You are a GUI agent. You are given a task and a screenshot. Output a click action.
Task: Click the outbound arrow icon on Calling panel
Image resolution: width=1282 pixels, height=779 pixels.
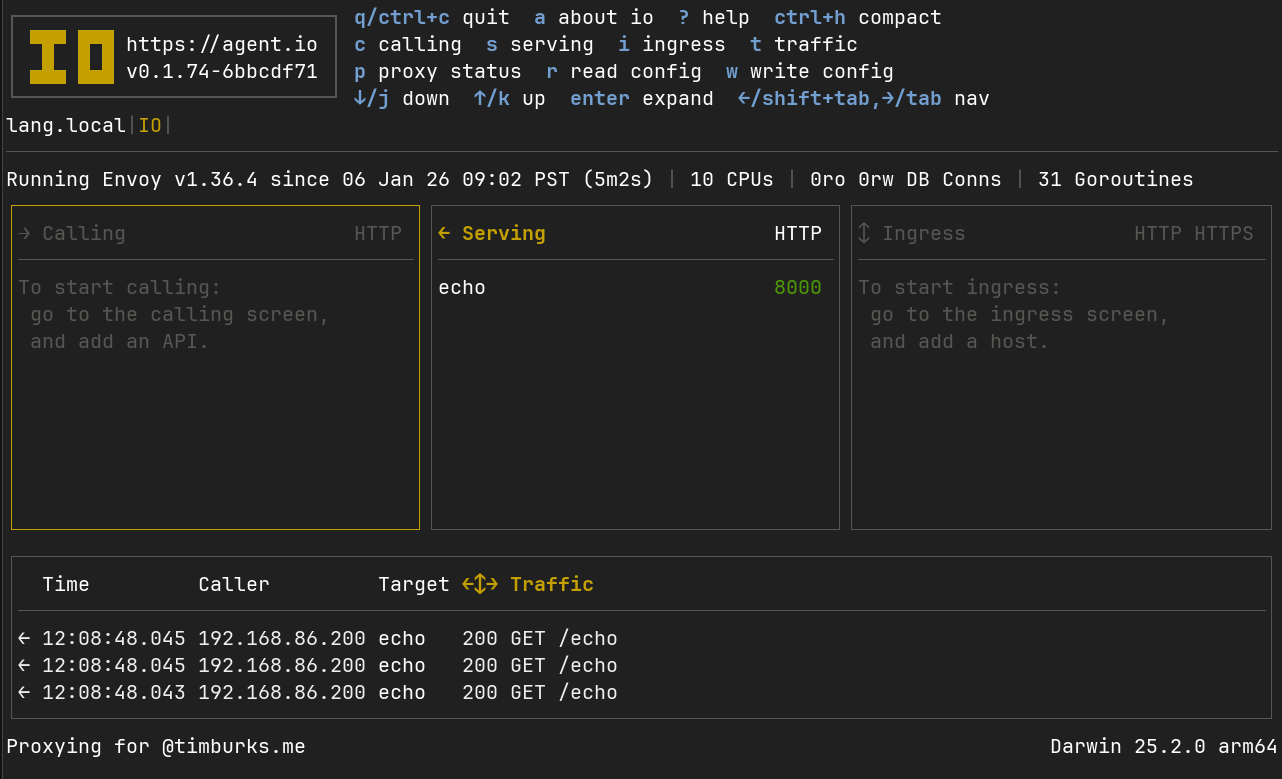click(x=22, y=232)
